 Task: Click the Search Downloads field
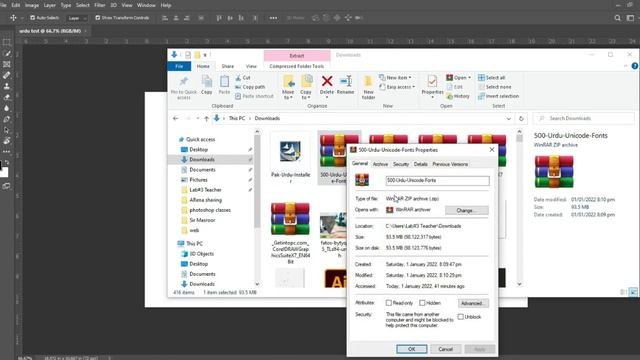coord(584,118)
